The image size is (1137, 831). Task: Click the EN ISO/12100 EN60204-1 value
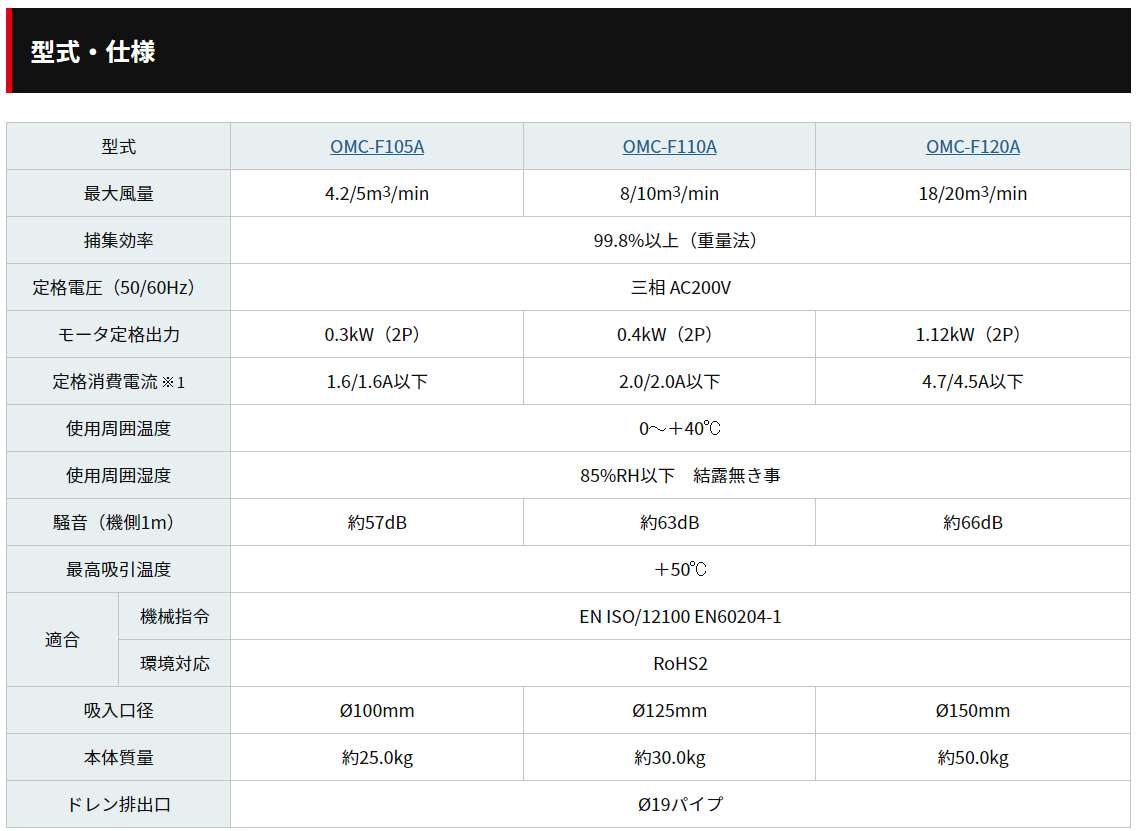coord(680,616)
